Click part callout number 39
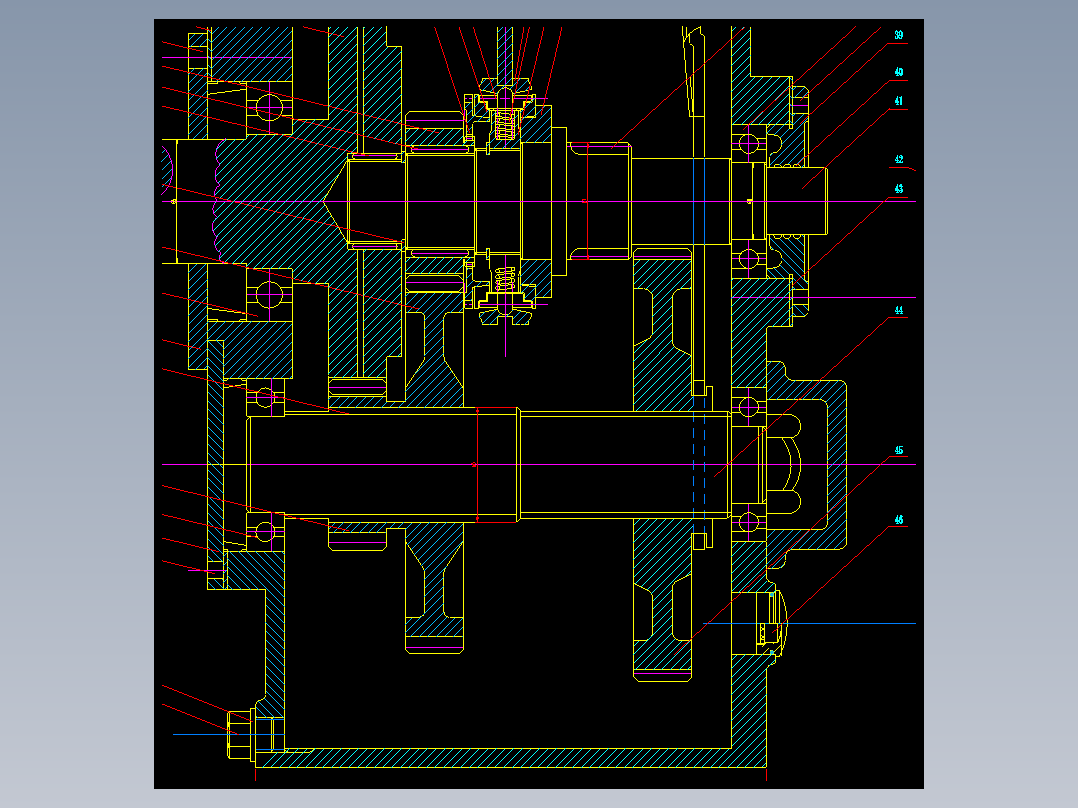Image resolution: width=1078 pixels, height=808 pixels. [x=899, y=35]
